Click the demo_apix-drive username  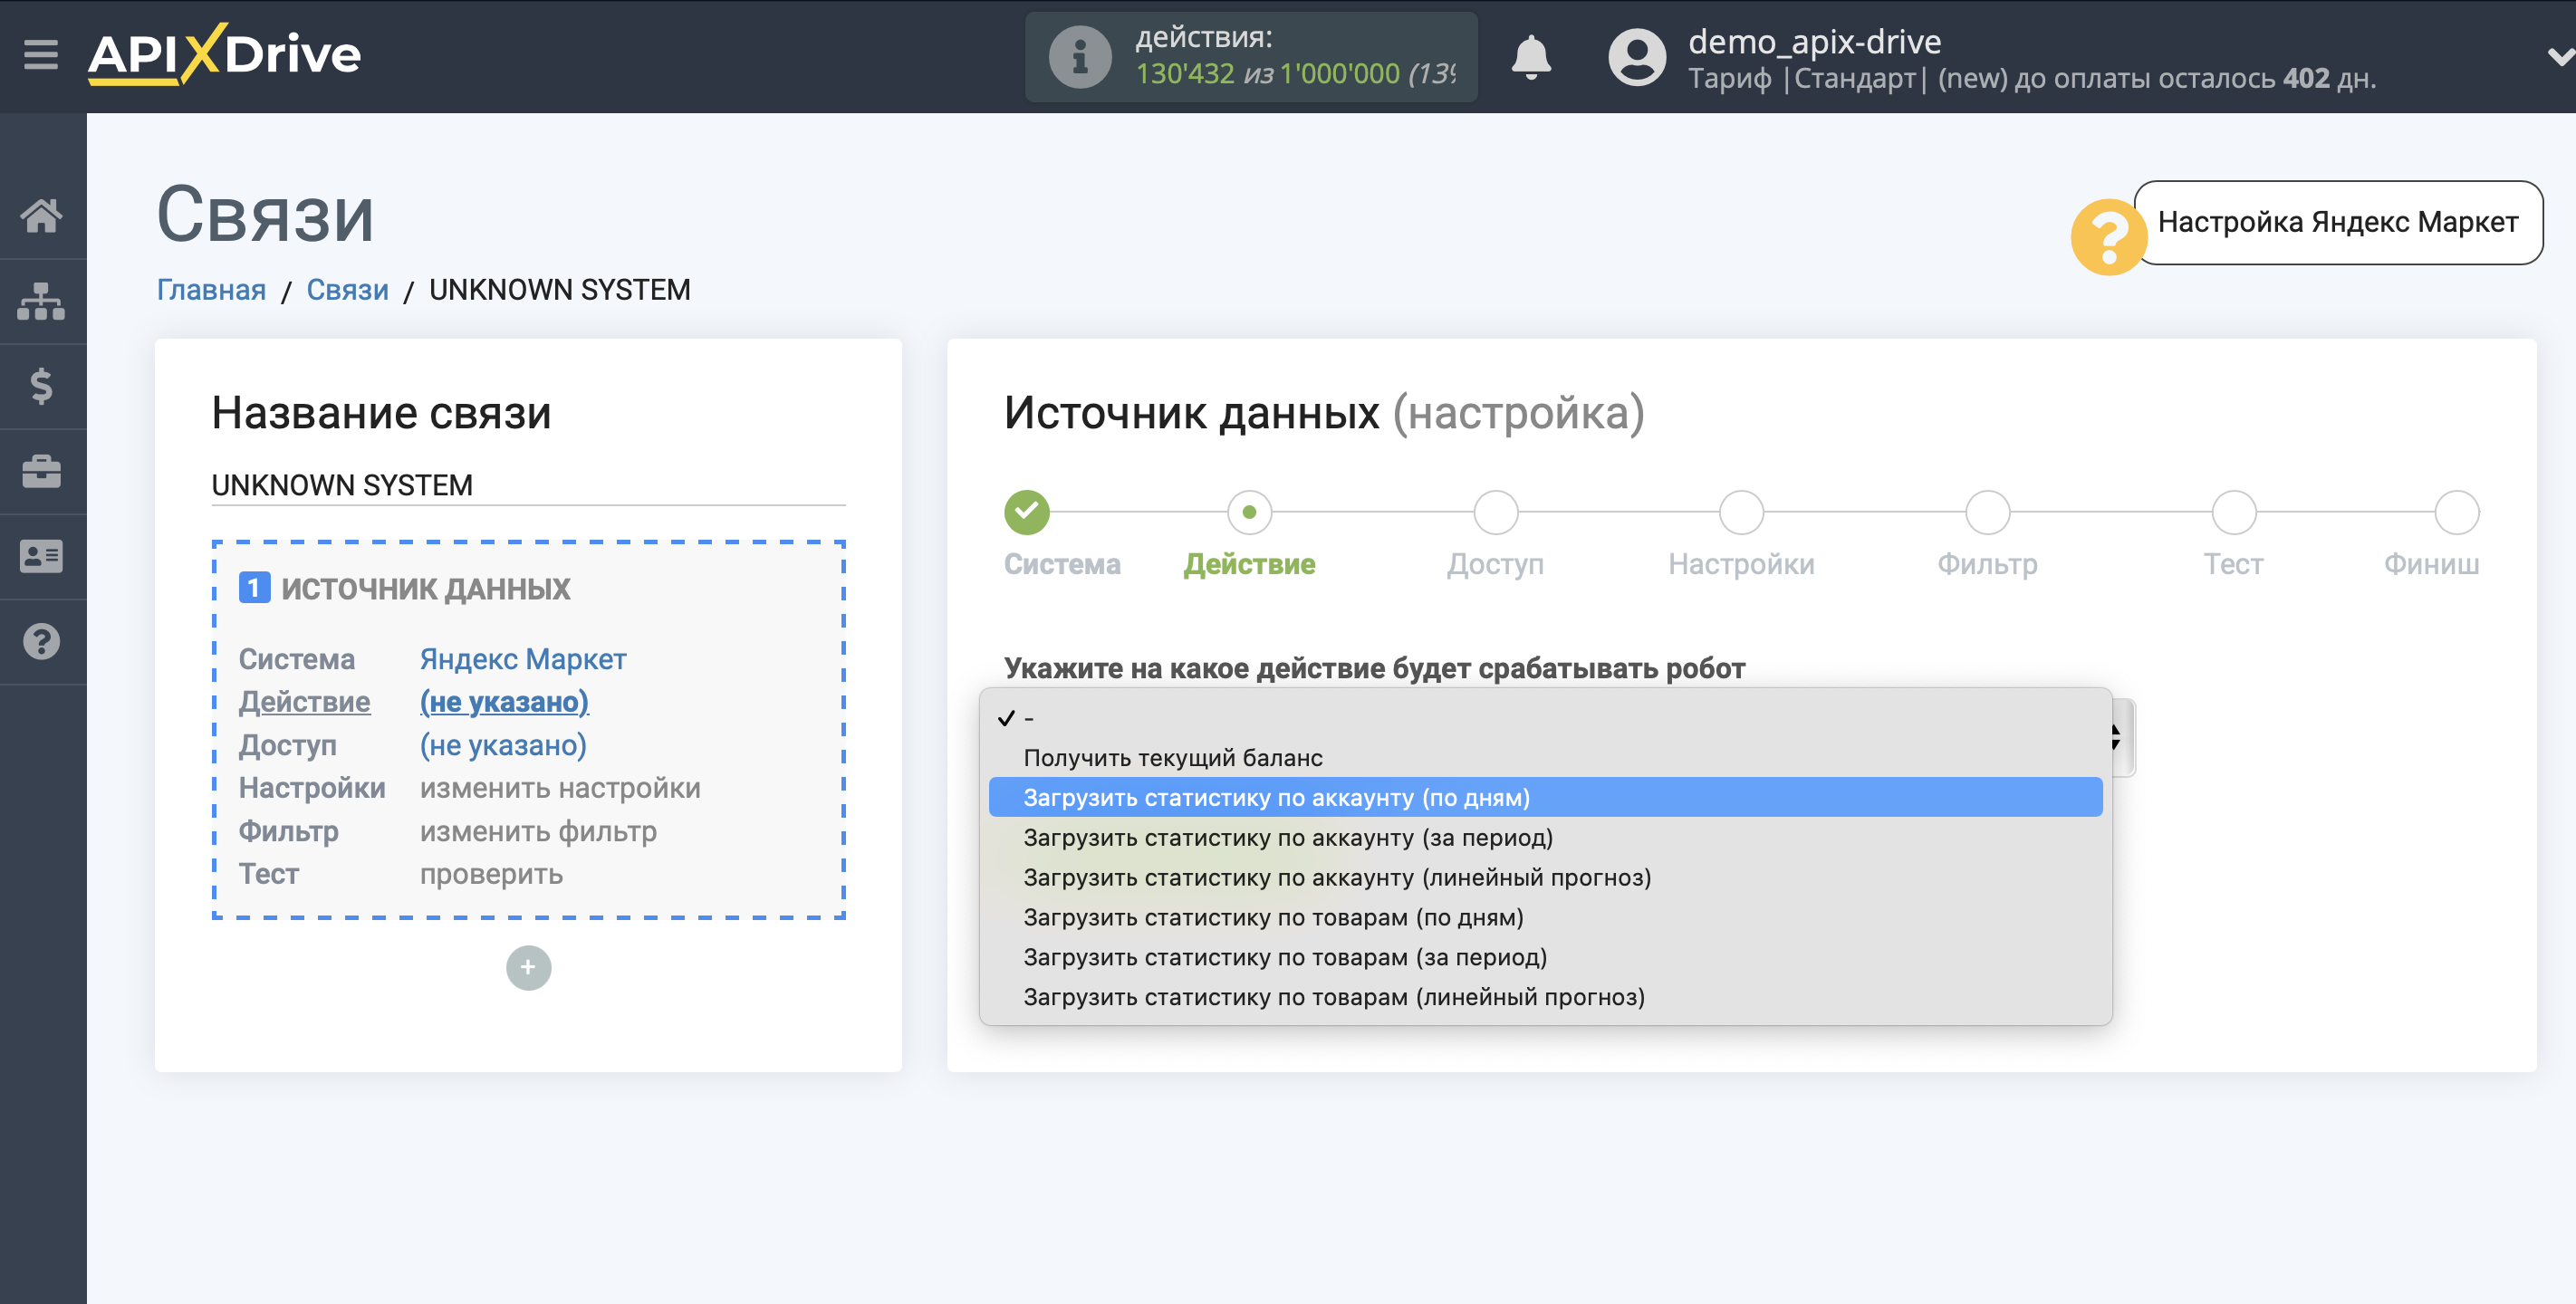click(x=1814, y=41)
